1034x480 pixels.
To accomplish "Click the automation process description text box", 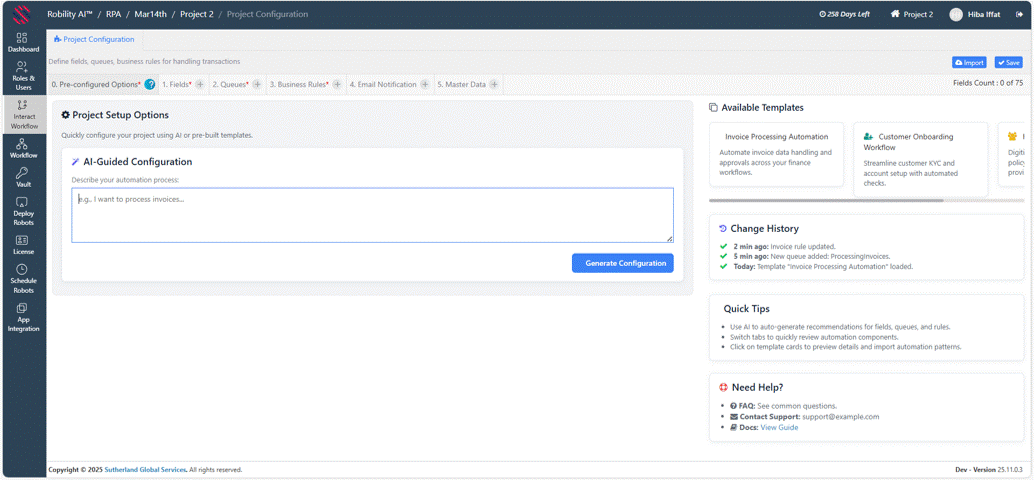I will coord(372,215).
